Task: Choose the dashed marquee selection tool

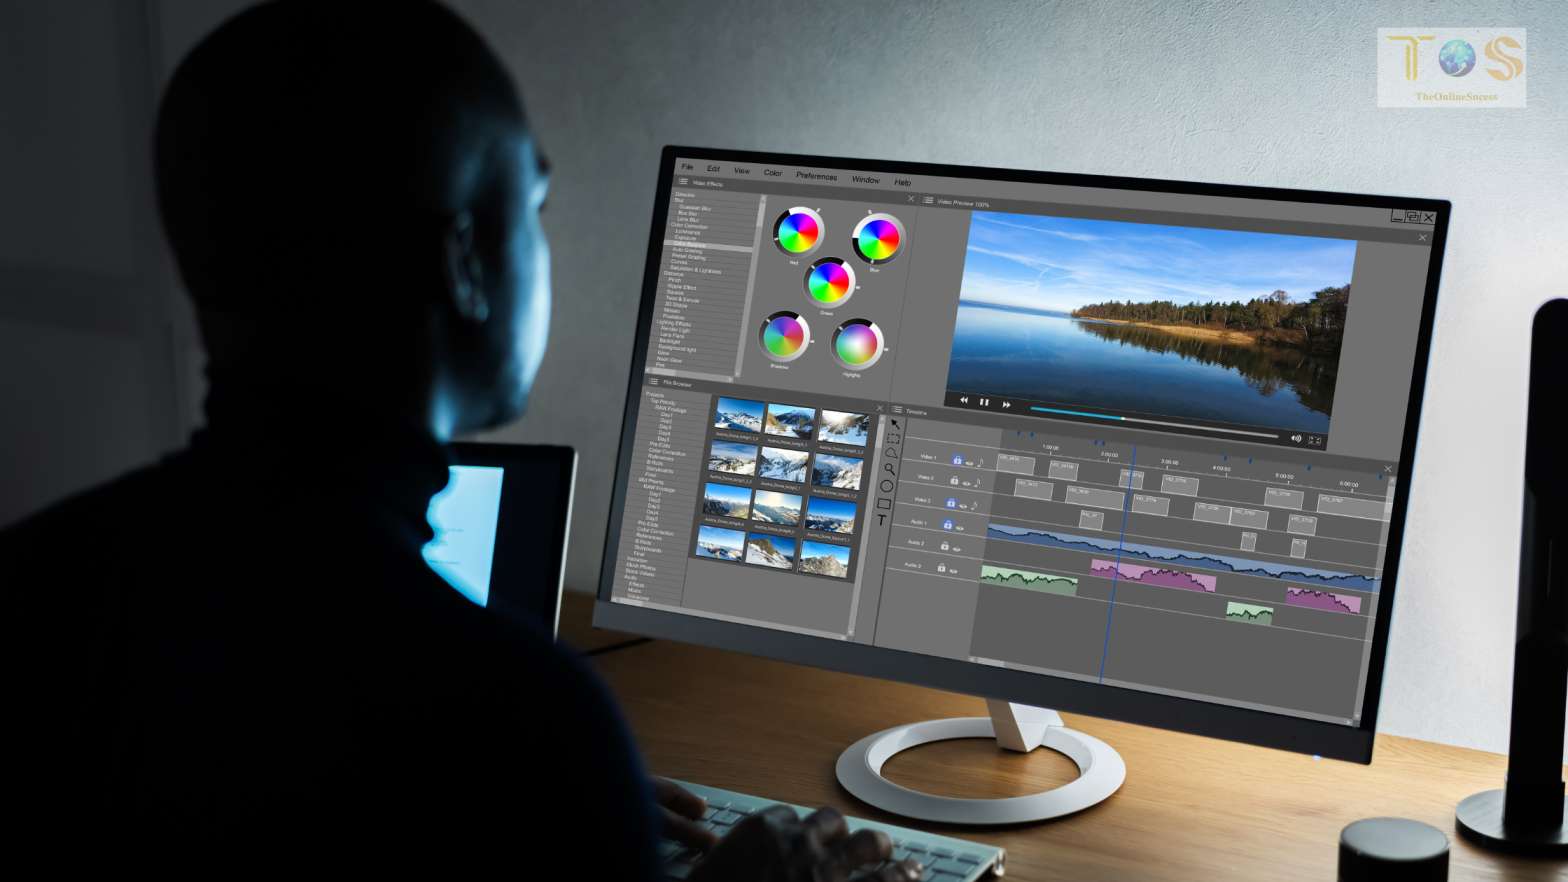Action: [x=893, y=439]
